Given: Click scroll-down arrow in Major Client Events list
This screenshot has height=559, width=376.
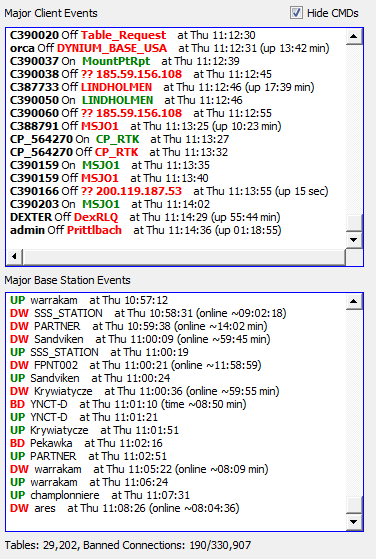Looking at the screenshot, I should (354, 240).
